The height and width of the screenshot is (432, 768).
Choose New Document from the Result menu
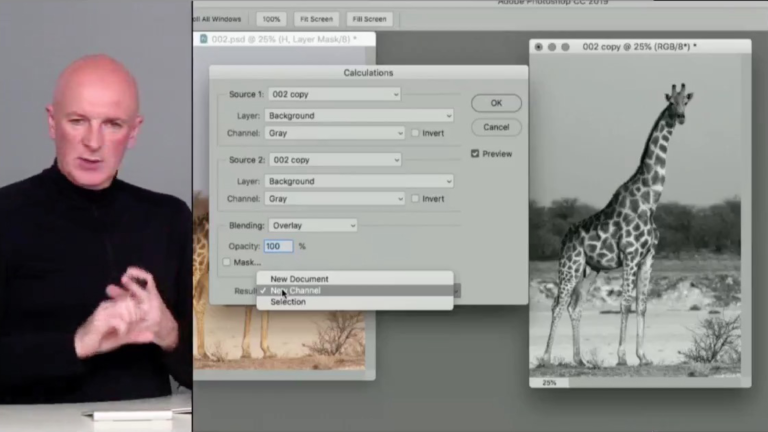click(299, 279)
